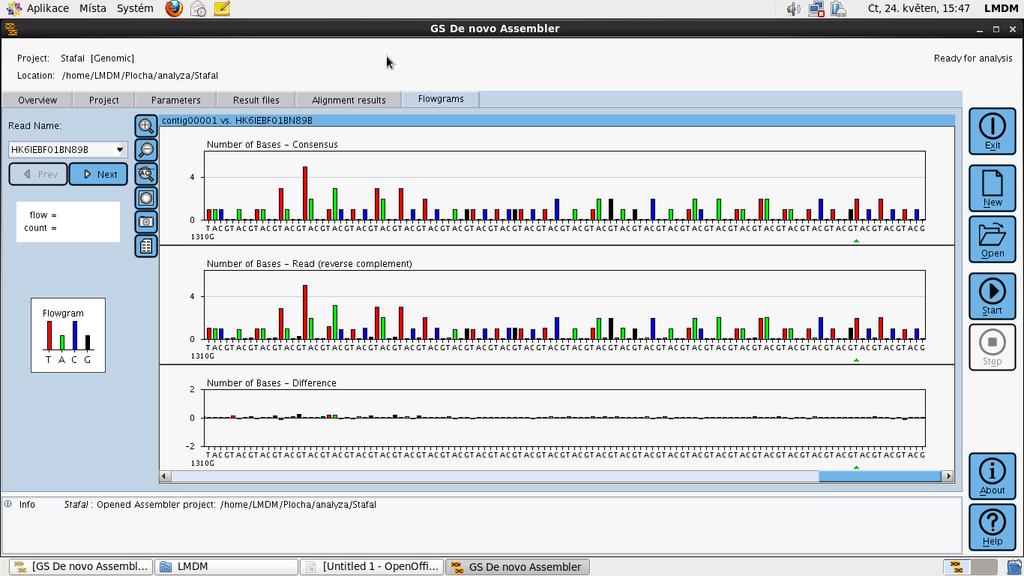Click the GS Assembler window menu icon
The image size is (1024, 576).
point(10,29)
